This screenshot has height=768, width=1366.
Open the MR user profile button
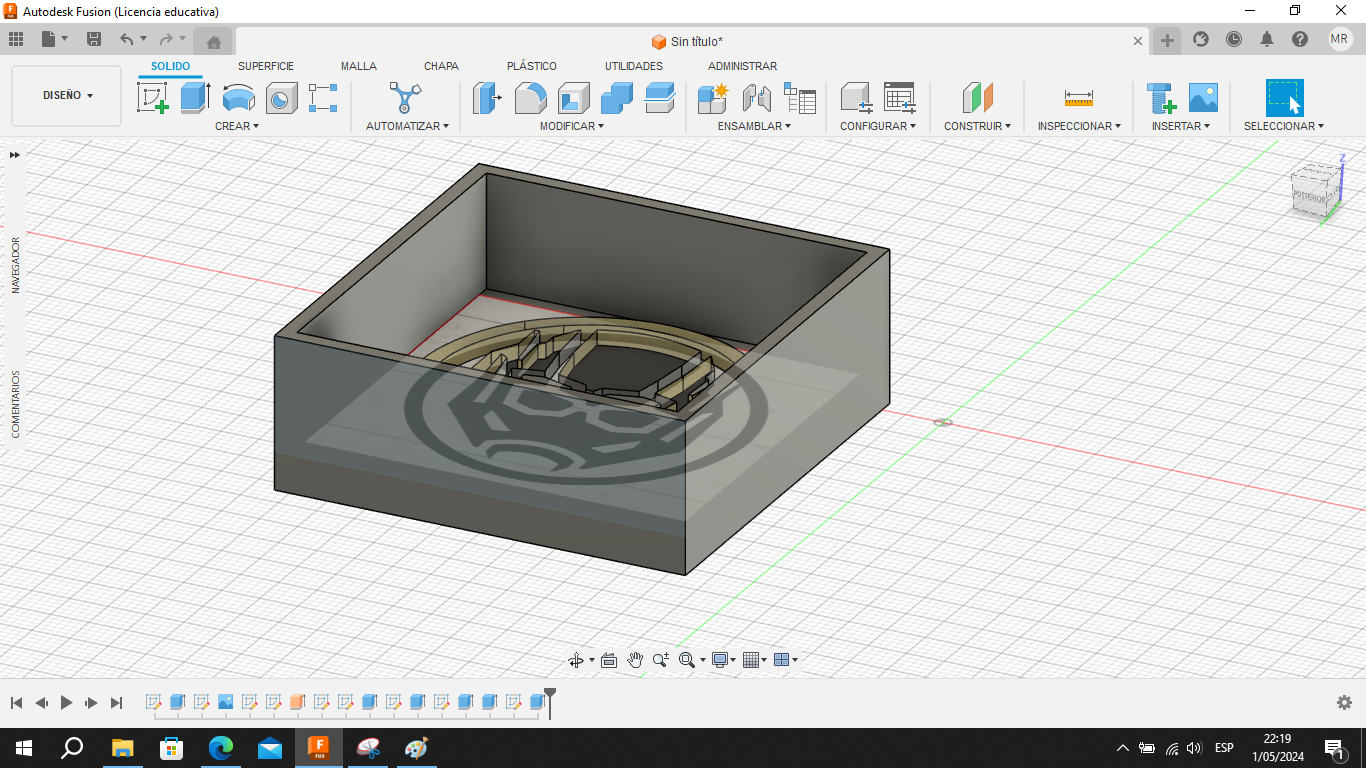click(x=1340, y=39)
